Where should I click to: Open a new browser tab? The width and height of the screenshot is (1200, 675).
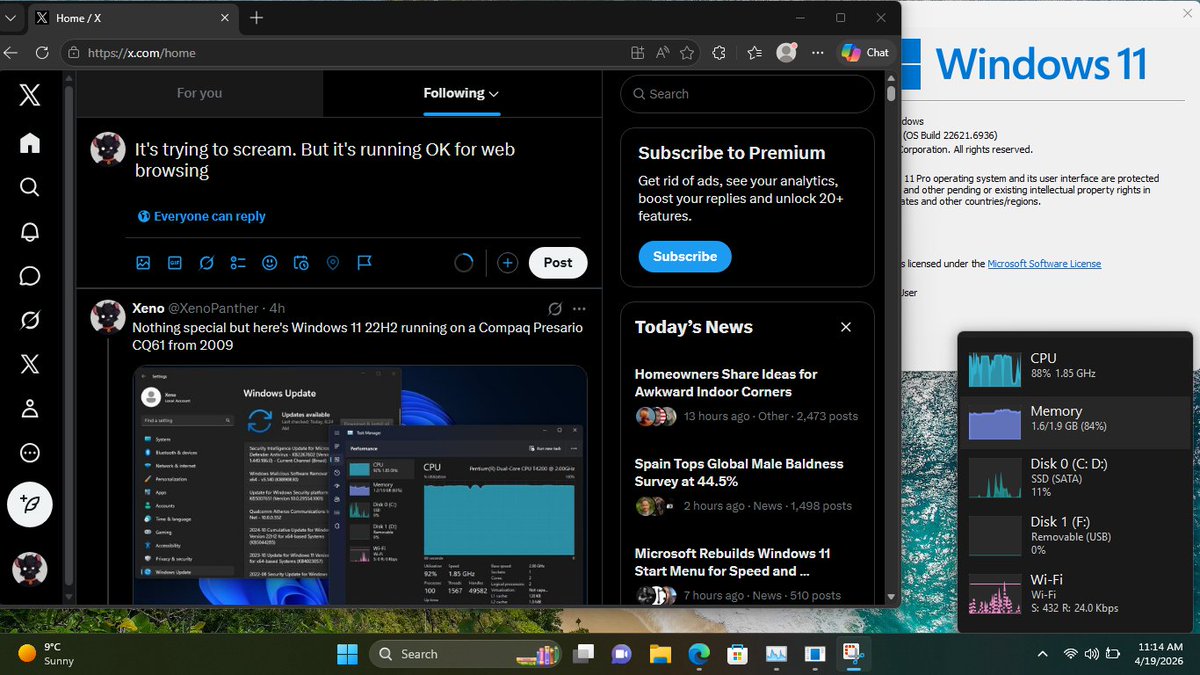(x=257, y=18)
